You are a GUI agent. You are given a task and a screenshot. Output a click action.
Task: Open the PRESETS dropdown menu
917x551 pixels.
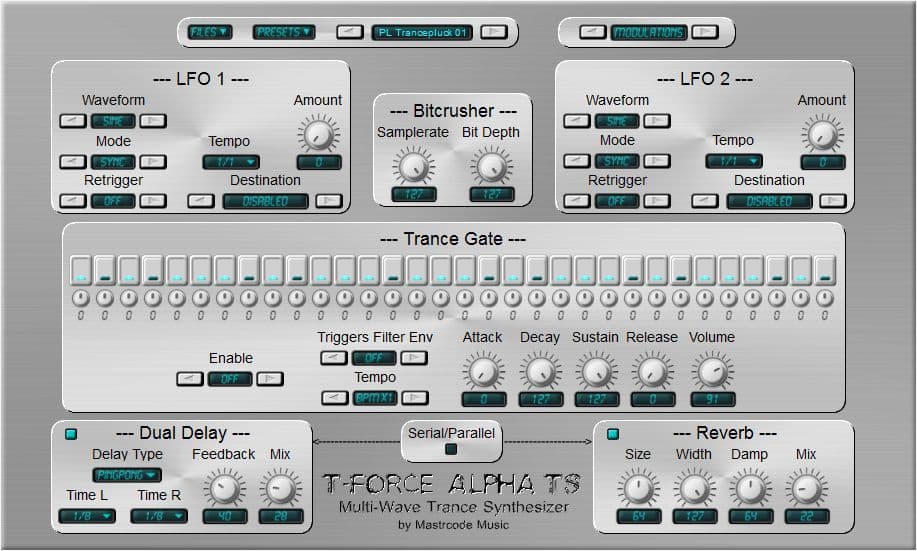click(x=284, y=32)
